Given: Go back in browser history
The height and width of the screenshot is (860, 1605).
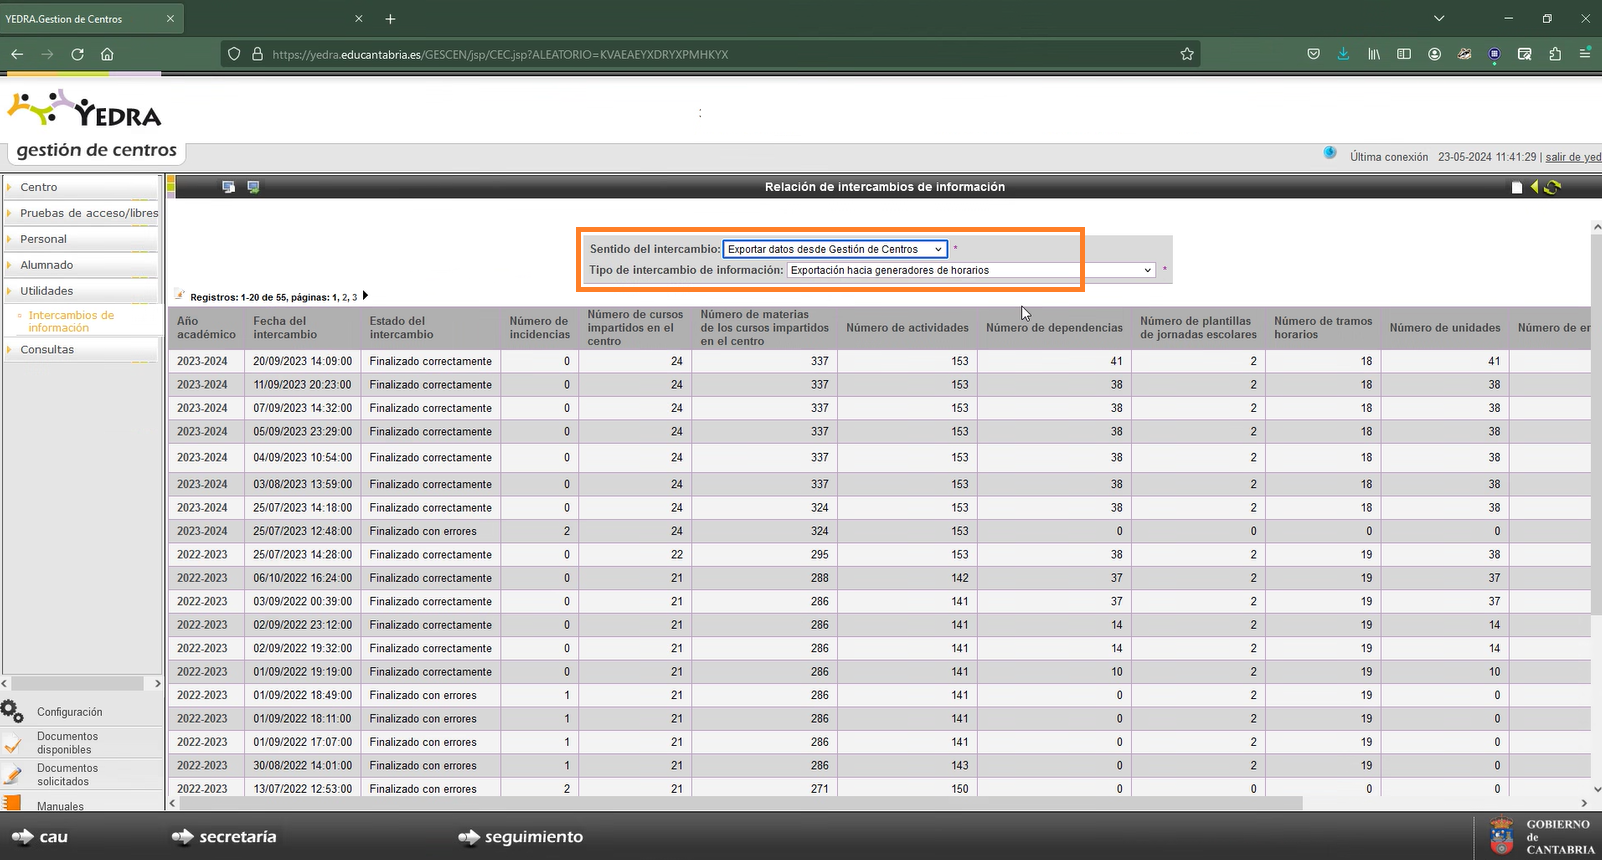Looking at the screenshot, I should coord(17,54).
